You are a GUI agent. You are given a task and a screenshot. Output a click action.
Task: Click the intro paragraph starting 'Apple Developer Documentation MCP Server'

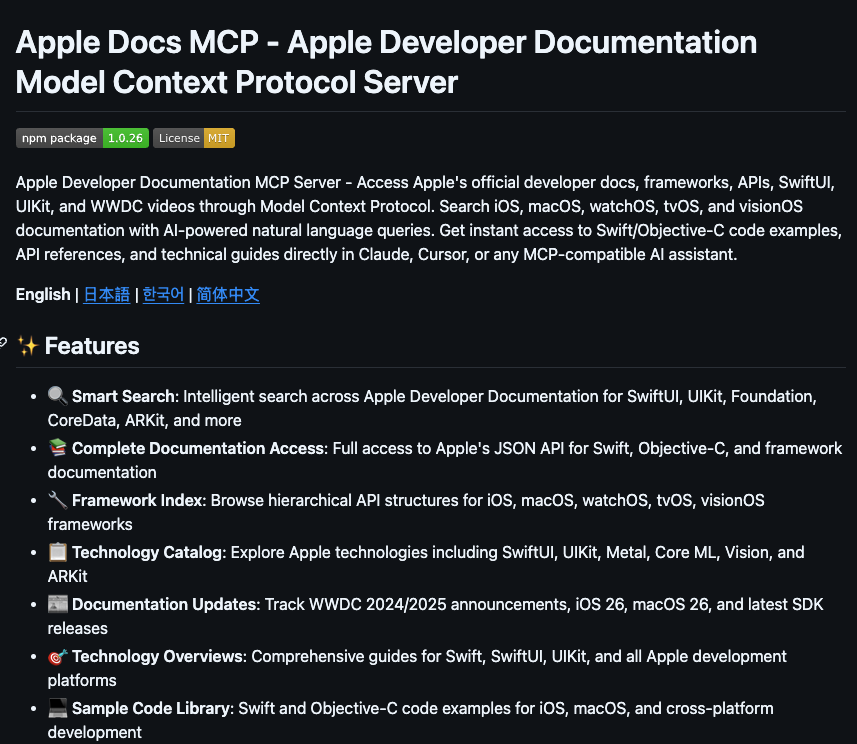[x=428, y=218]
